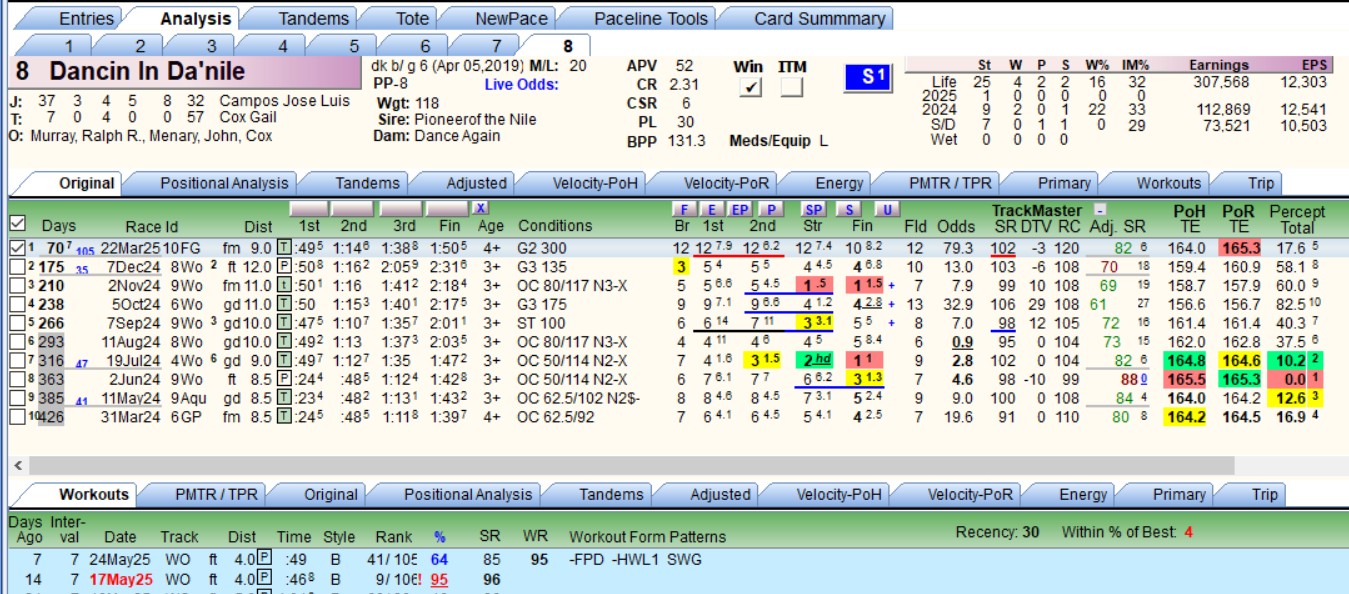
Task: Check the 7Dec24 8Wo paceline checkbox
Action: [x=16, y=267]
